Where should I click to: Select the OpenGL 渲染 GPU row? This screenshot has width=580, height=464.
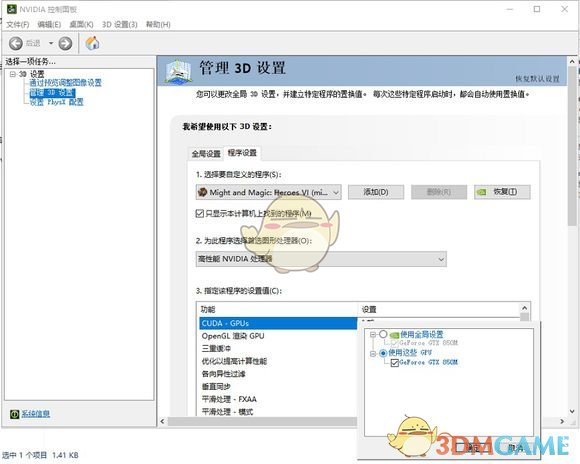pos(278,336)
